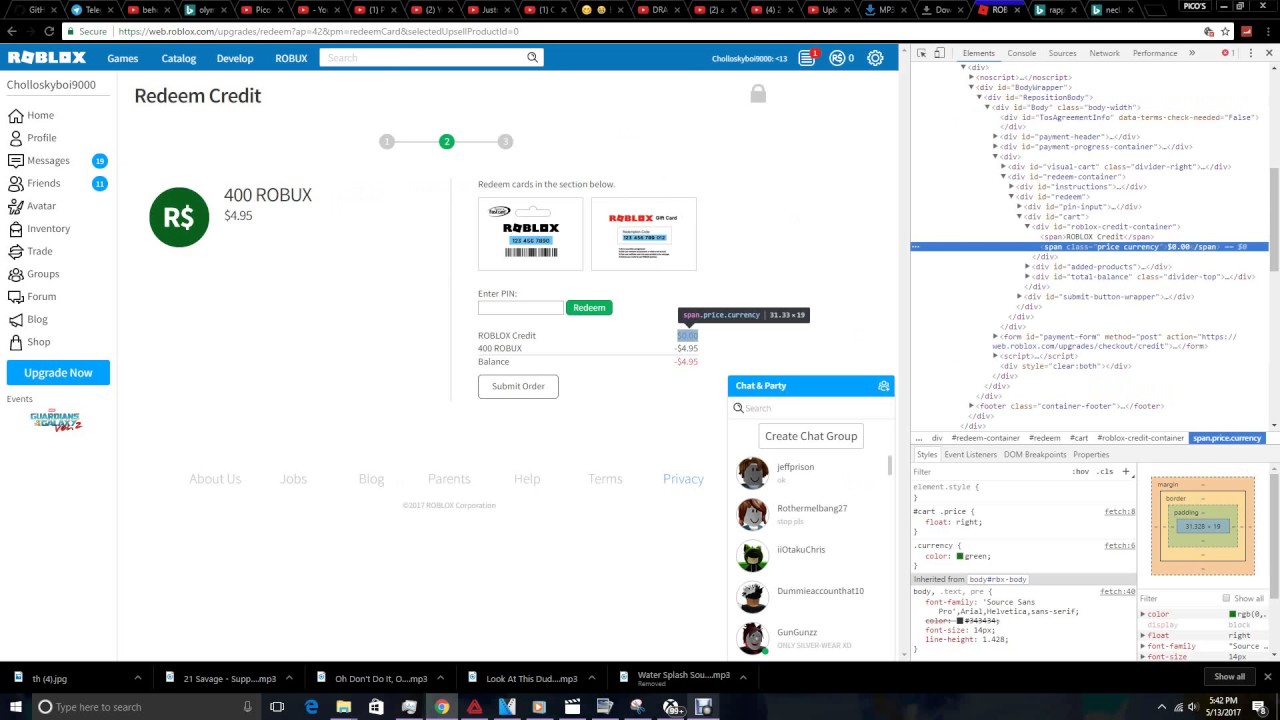The image size is (1280, 720).
Task: Expand the computed color property
Action: 1143,614
